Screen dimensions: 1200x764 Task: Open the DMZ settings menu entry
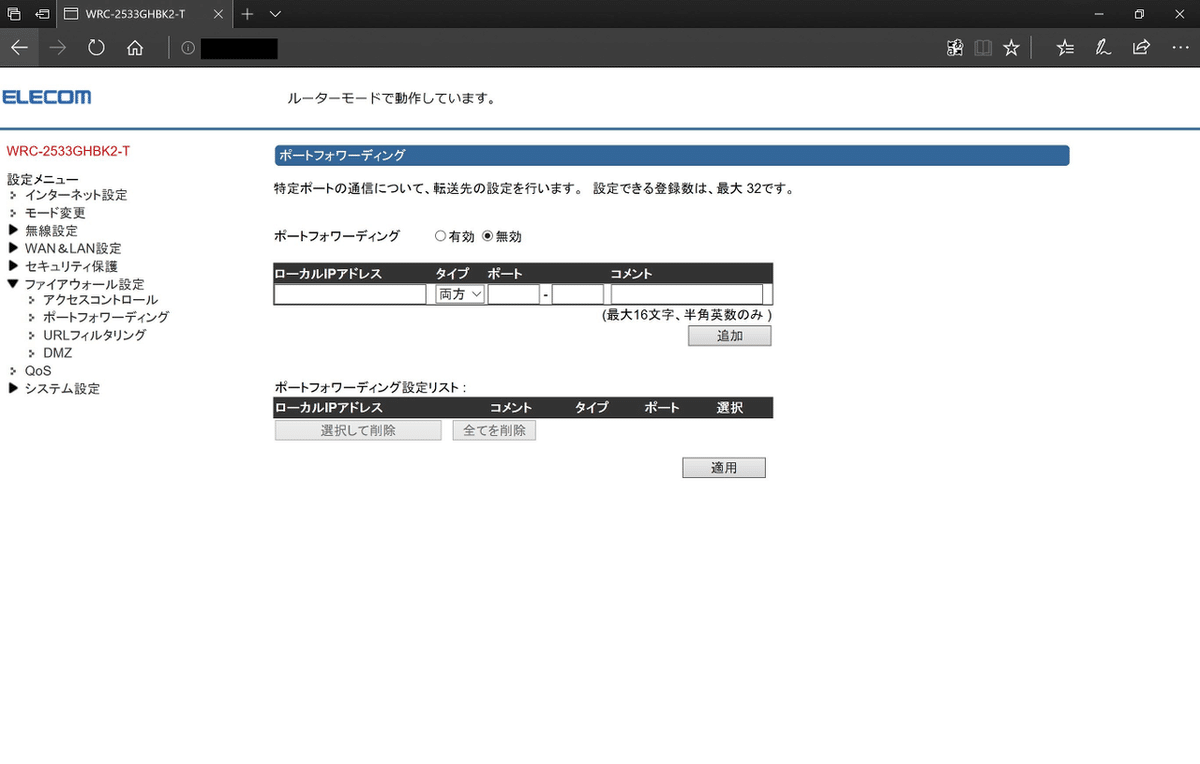(x=57, y=352)
